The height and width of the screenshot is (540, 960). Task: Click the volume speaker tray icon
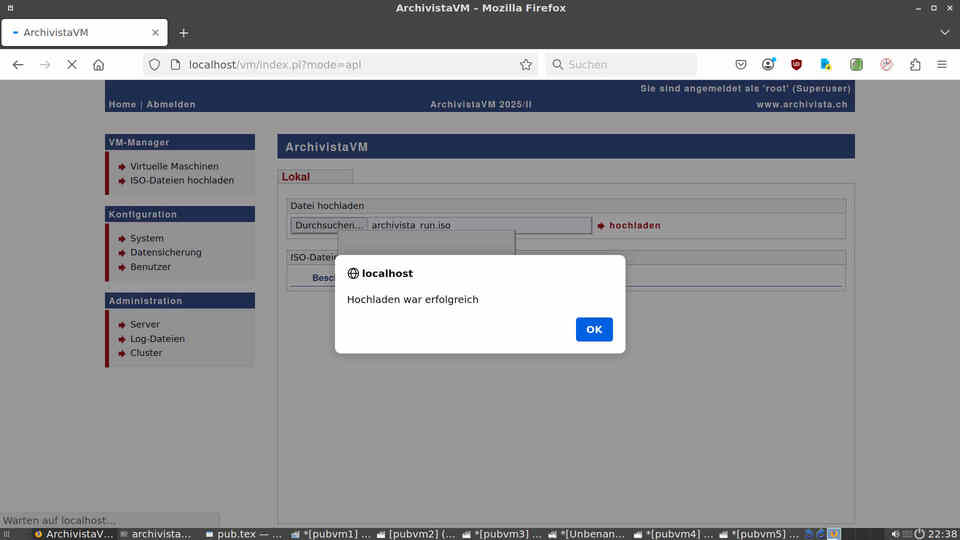click(x=895, y=534)
